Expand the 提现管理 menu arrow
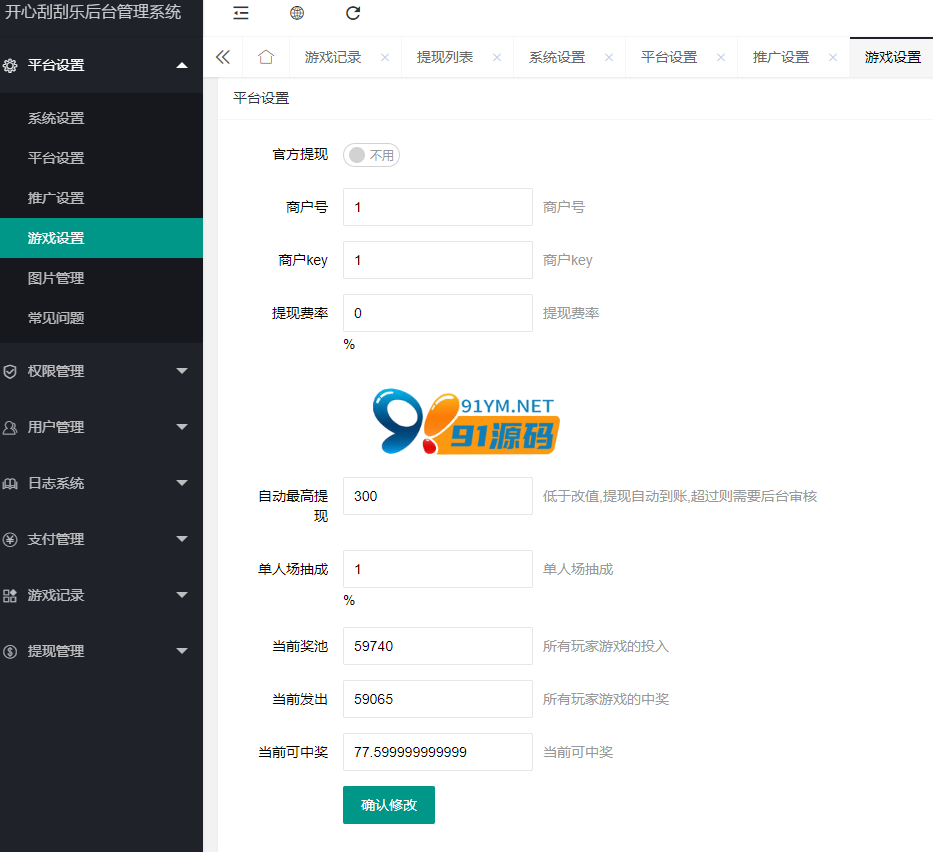This screenshot has width=933, height=852. 182,651
